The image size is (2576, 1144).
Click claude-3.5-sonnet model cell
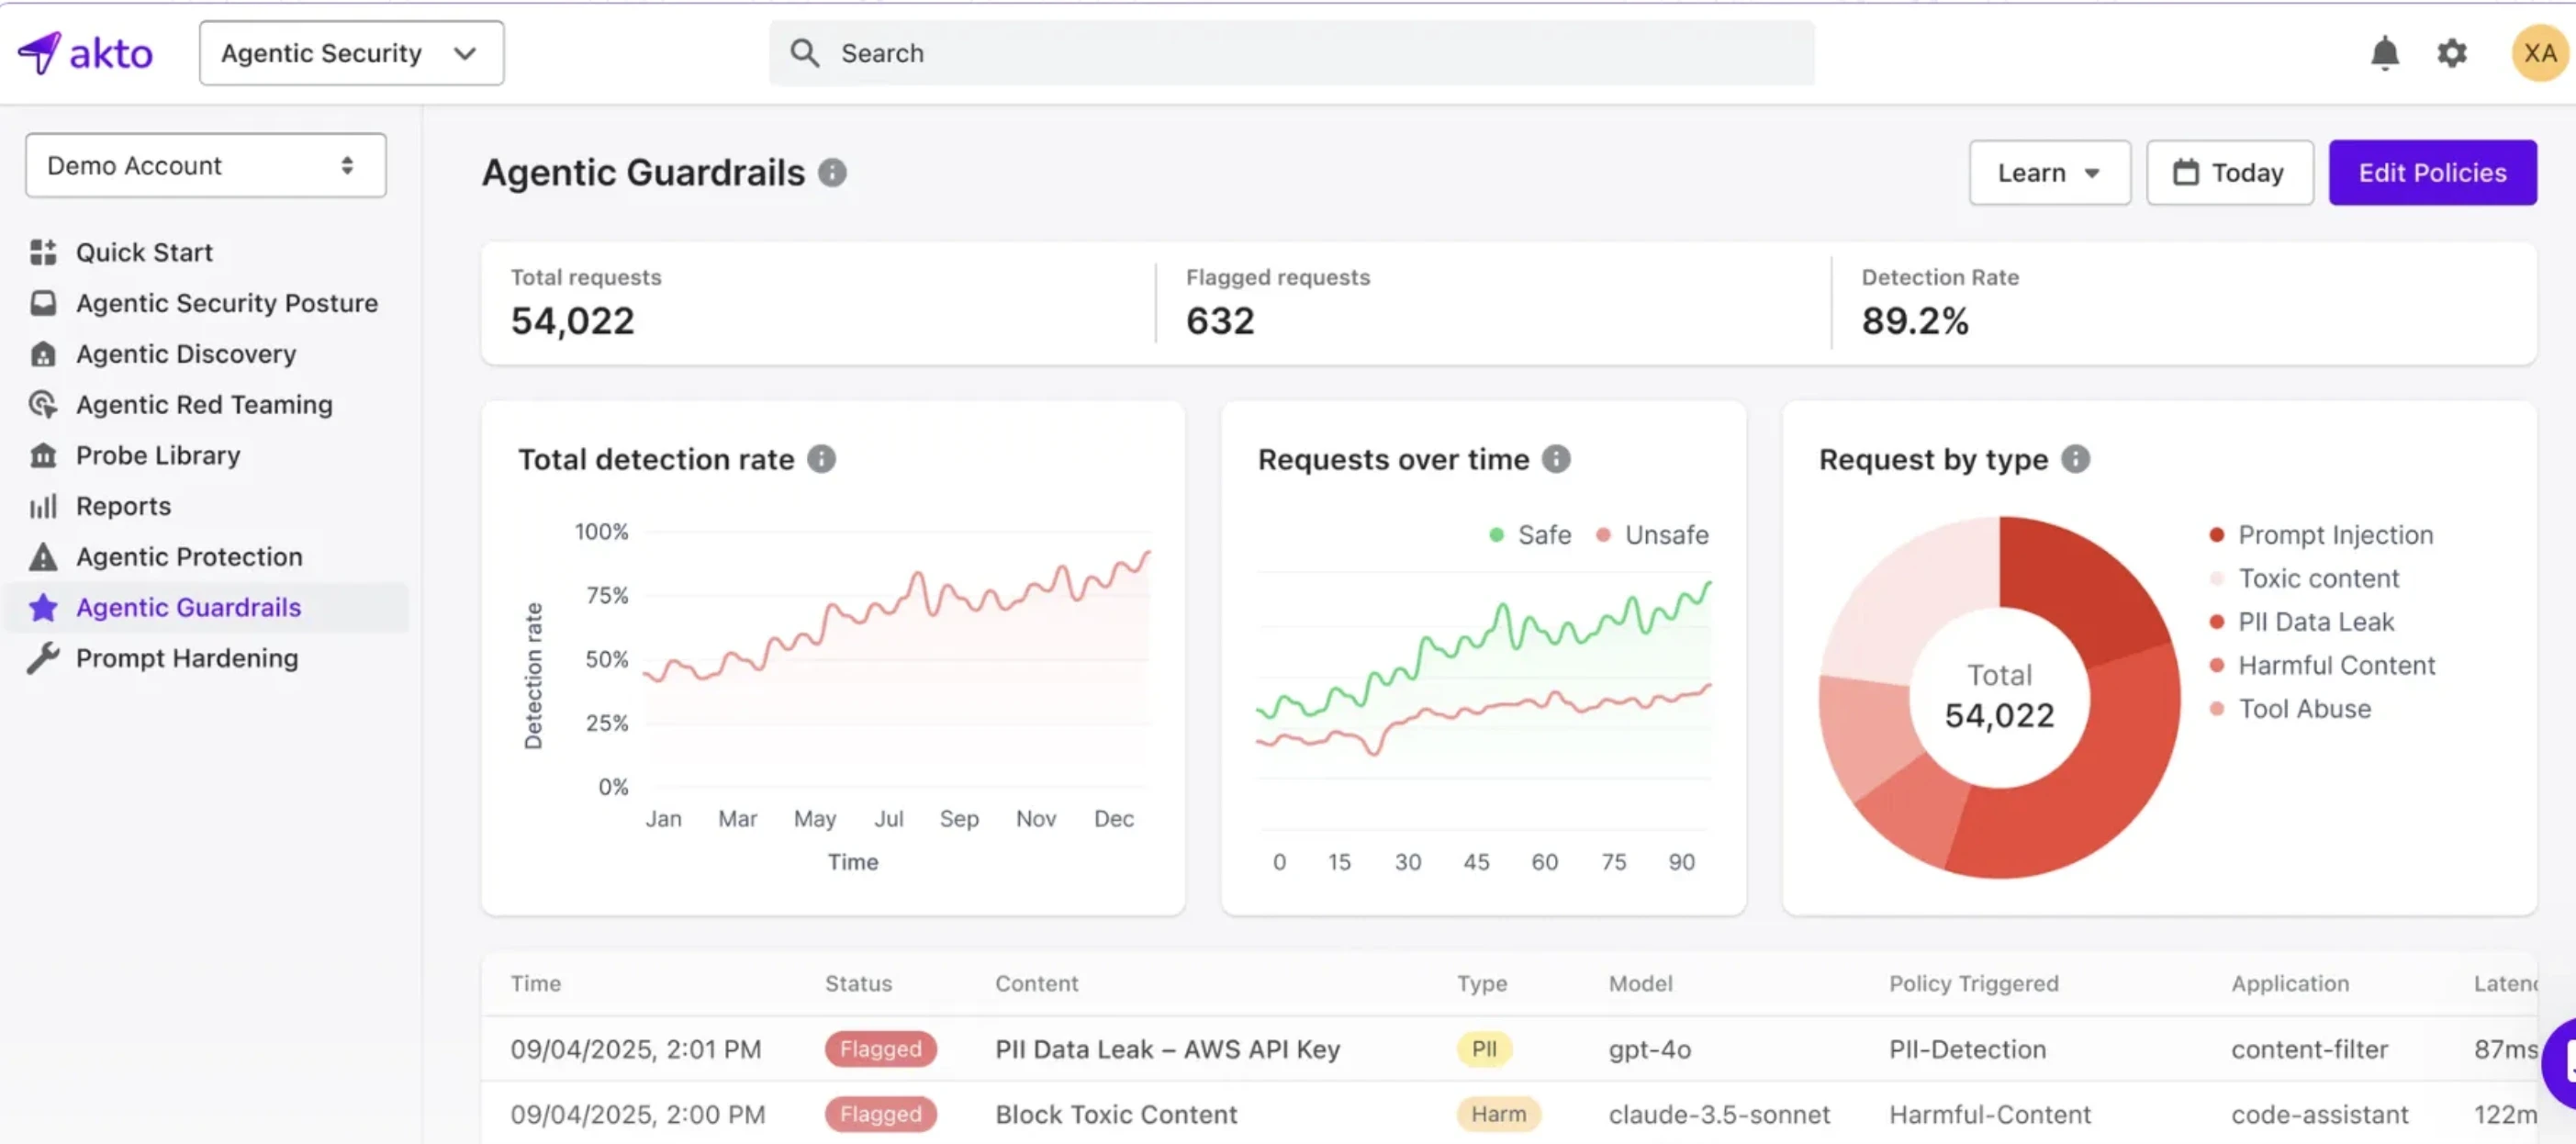coord(1719,1114)
